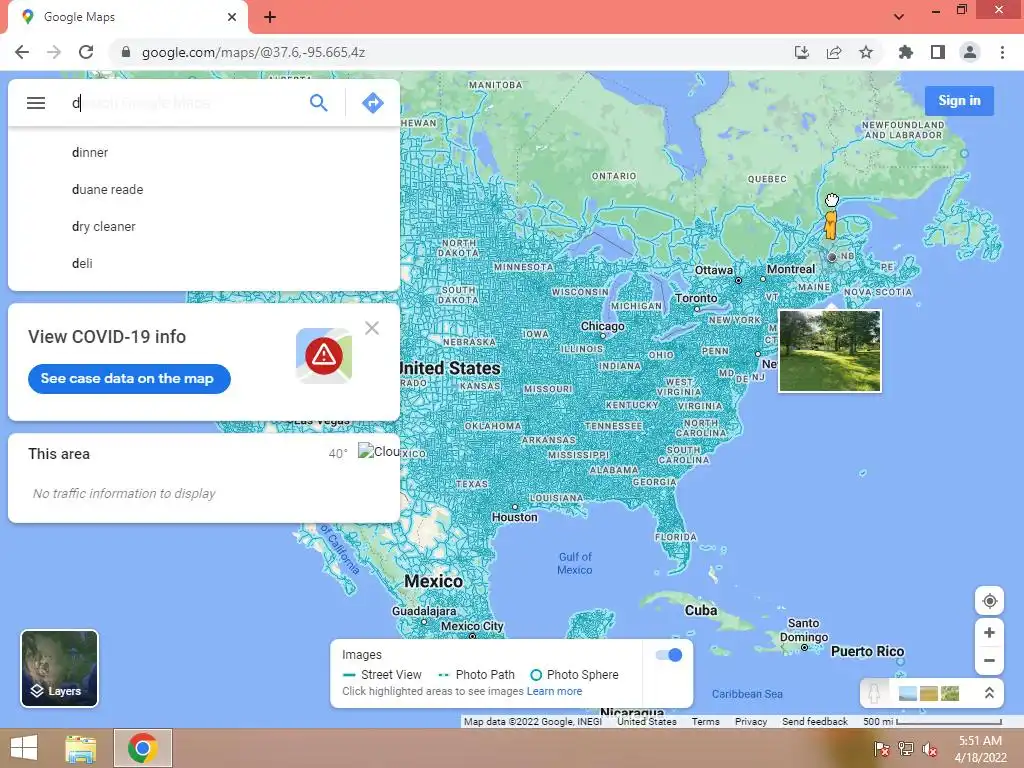Viewport: 1024px width, 768px height.
Task: Expand the imagery strip with double chevron
Action: pyautogui.click(x=989, y=693)
